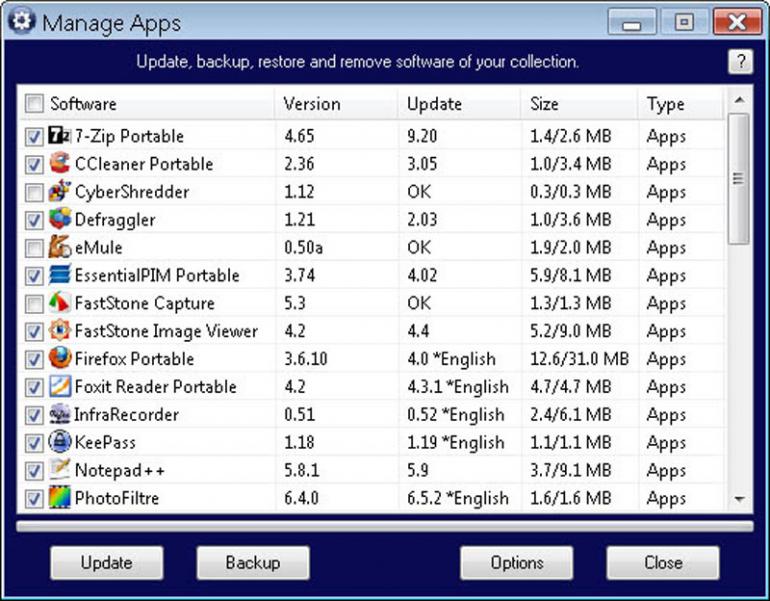Click the Foxit Reader Portable icon

59,386
